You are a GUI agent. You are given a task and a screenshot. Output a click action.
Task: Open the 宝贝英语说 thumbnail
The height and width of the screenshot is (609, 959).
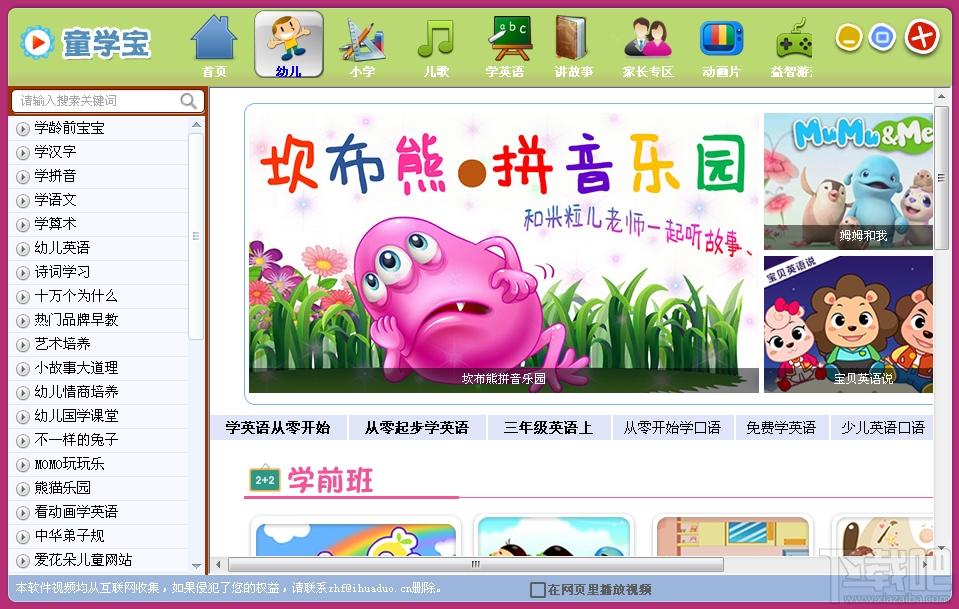848,324
